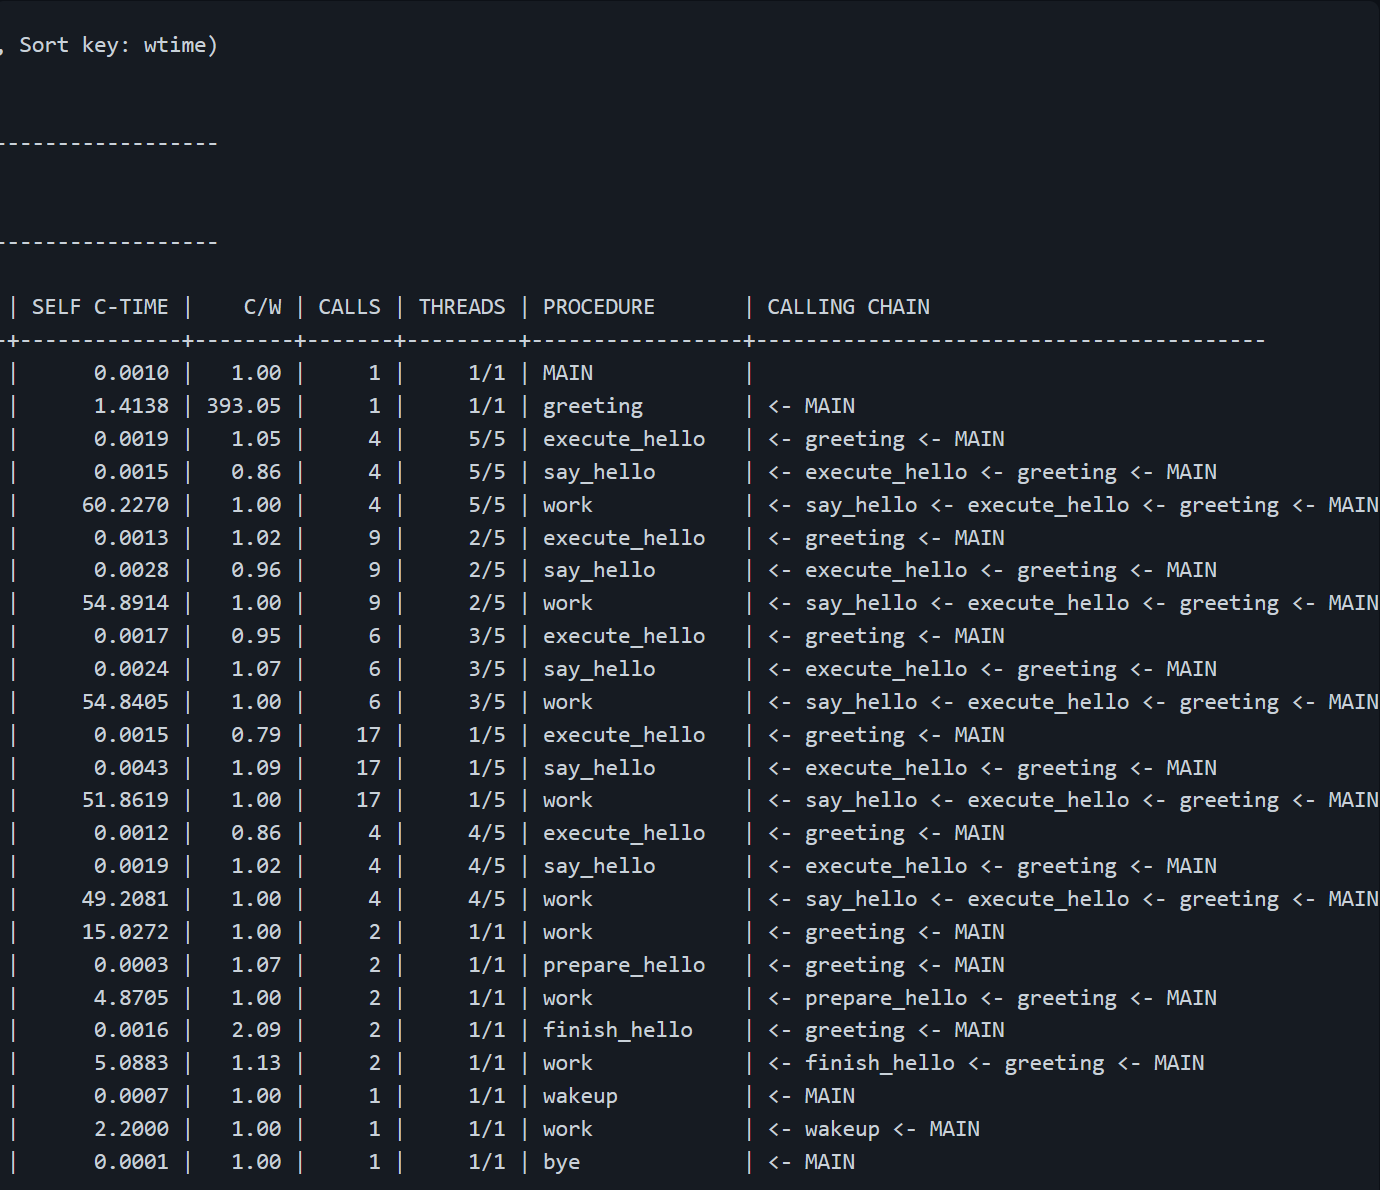The width and height of the screenshot is (1380, 1190).
Task: Click the 'wakeup <- MAIN' calling chain
Action: 873,1129
